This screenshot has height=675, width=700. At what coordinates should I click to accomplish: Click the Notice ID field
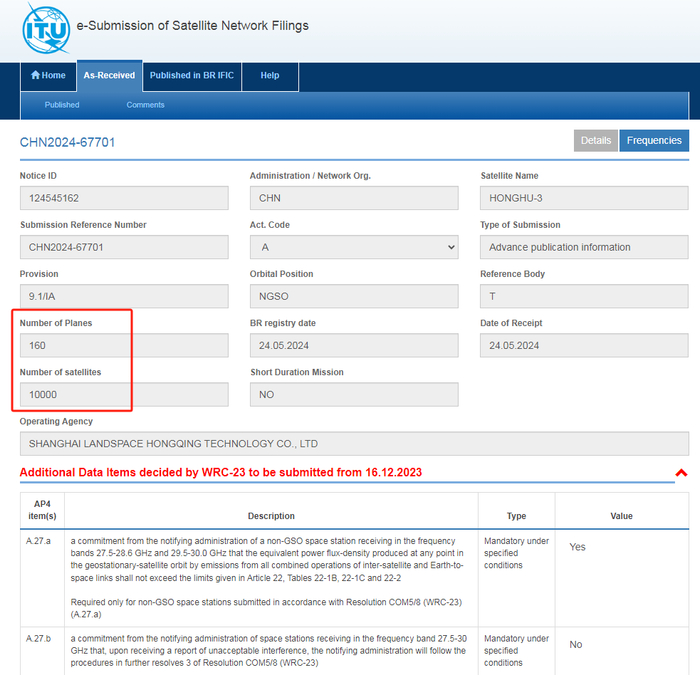(x=124, y=198)
